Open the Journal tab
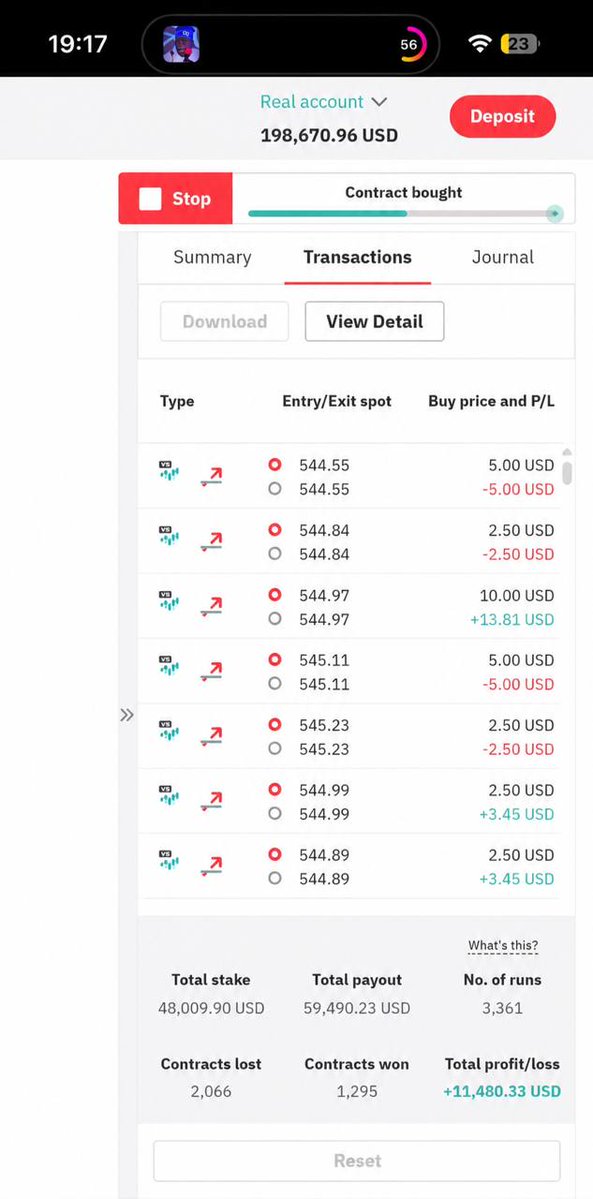This screenshot has width=593, height=1199. pos(503,257)
